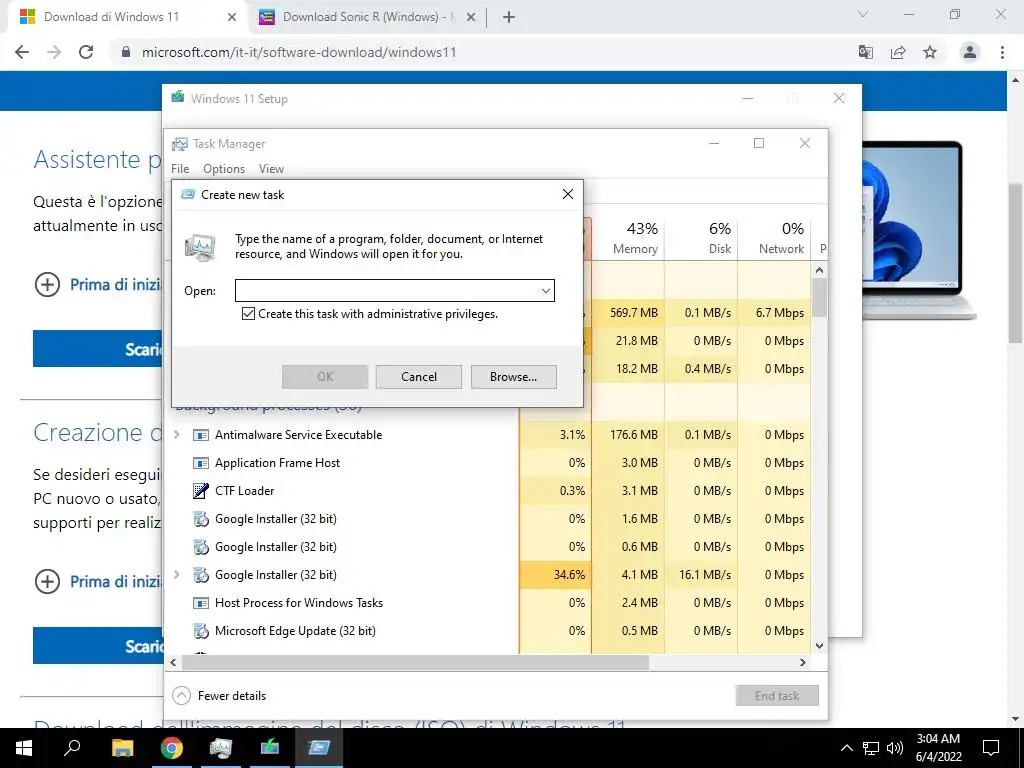The image size is (1024, 768).
Task: Sort by the Memory column header
Action: click(x=628, y=238)
